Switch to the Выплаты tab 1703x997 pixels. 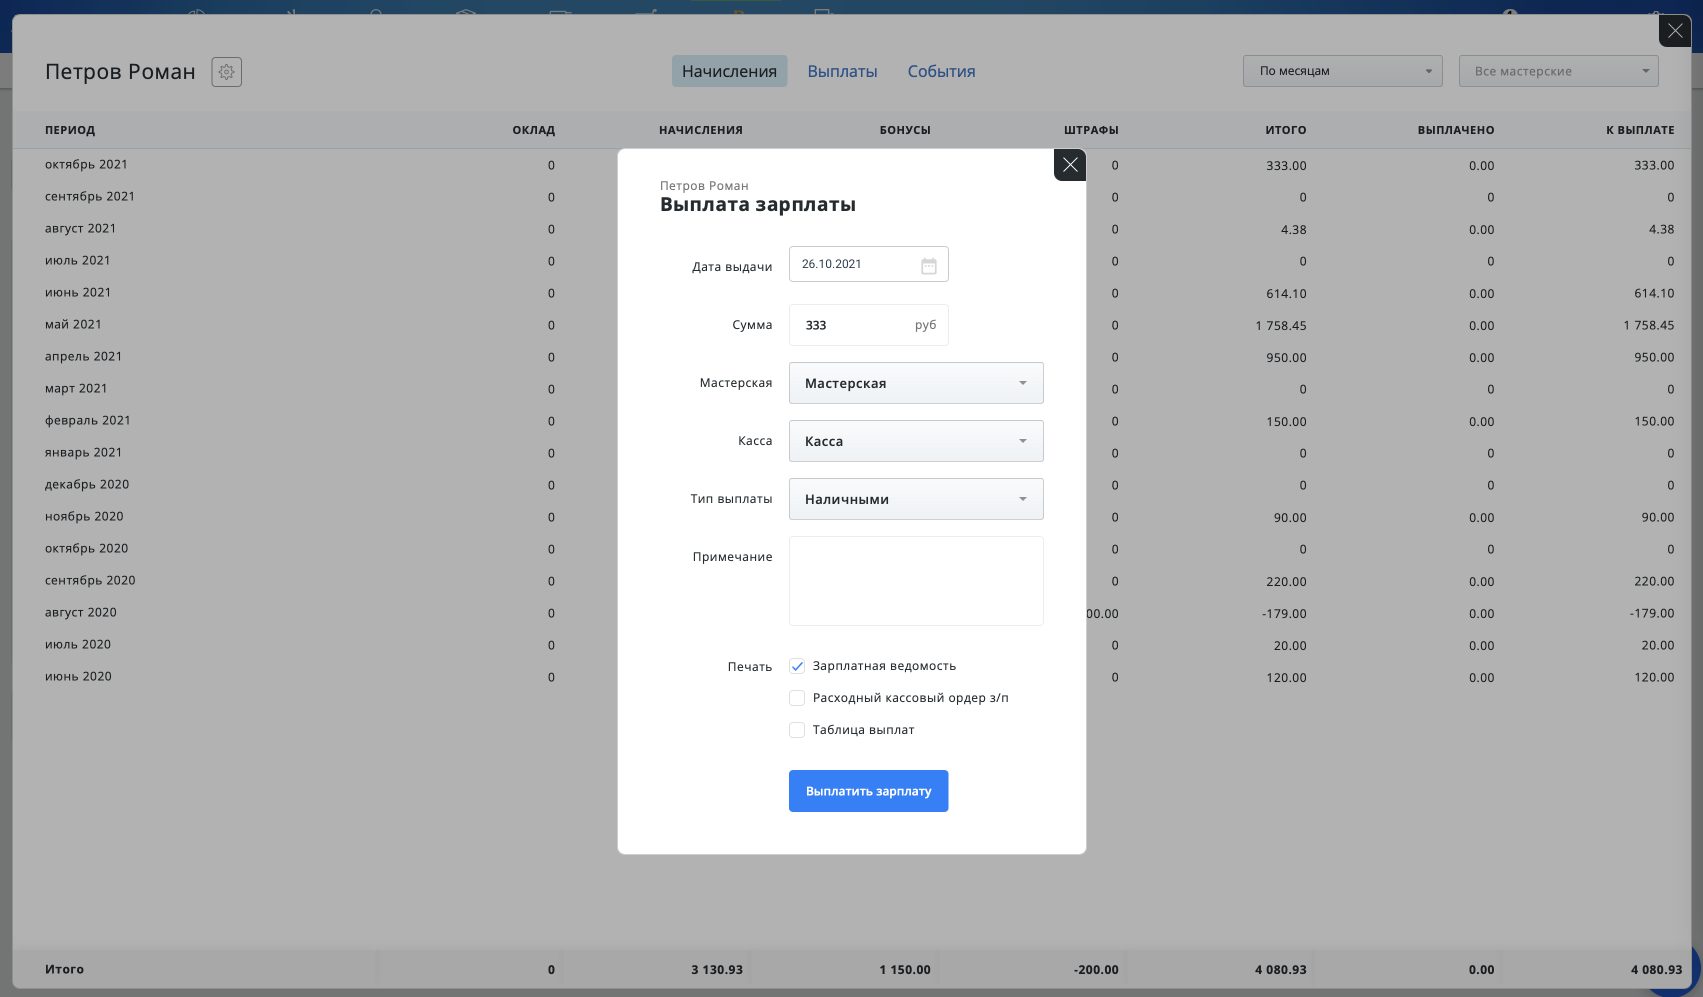tap(842, 71)
